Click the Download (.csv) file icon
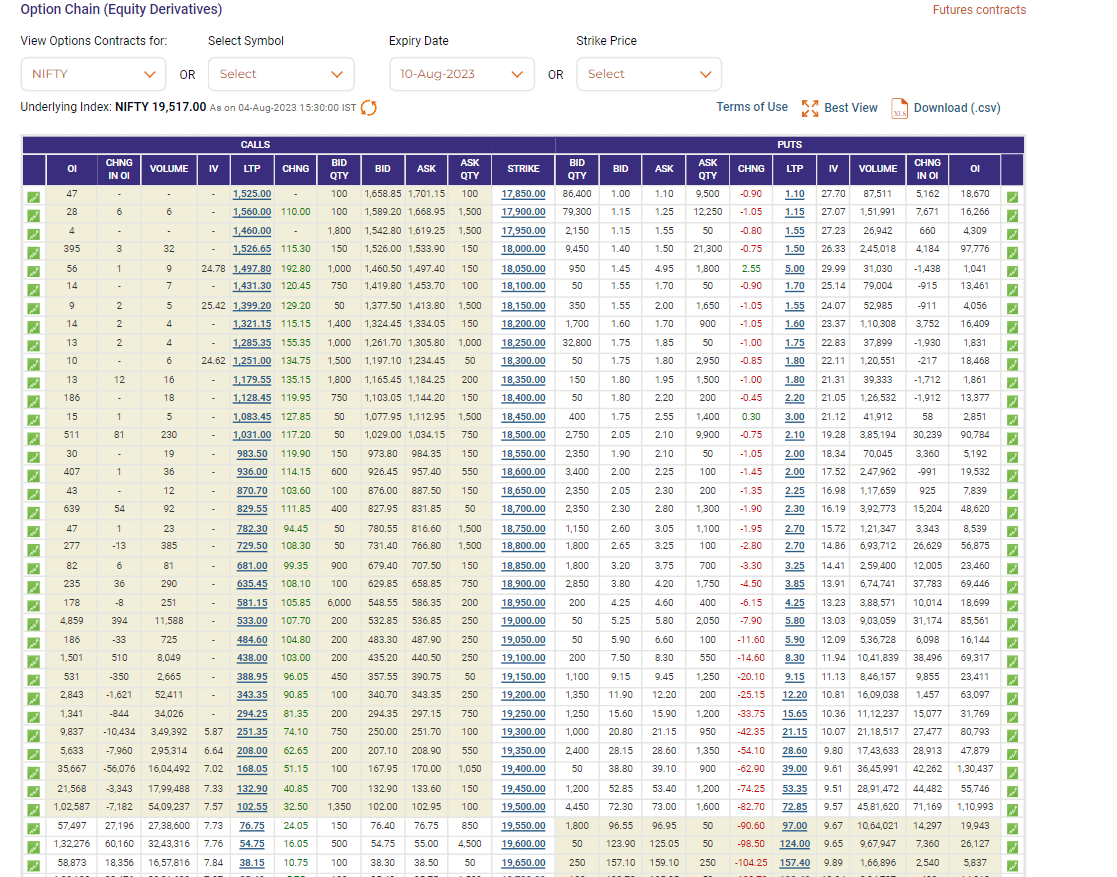Viewport: 1117px width, 877px height. (x=899, y=108)
